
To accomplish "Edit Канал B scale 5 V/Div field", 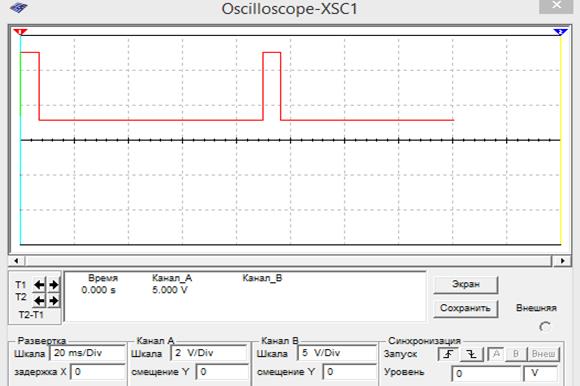I will 337,353.
